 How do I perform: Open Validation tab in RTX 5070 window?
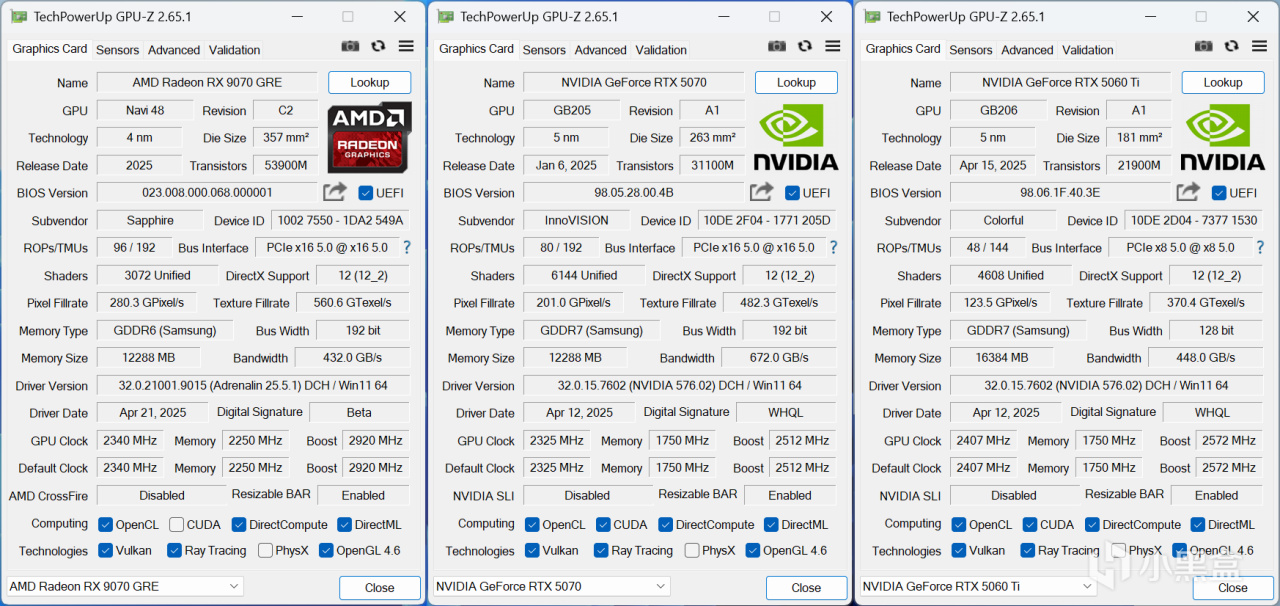661,50
